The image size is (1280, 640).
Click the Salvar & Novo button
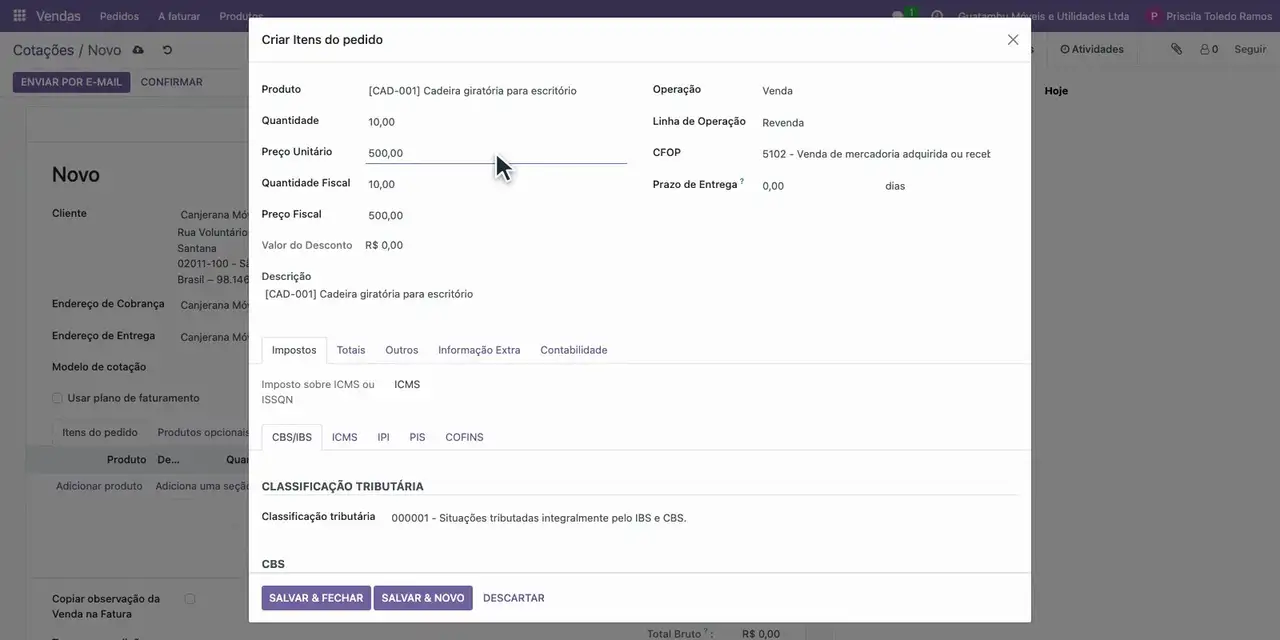click(423, 598)
